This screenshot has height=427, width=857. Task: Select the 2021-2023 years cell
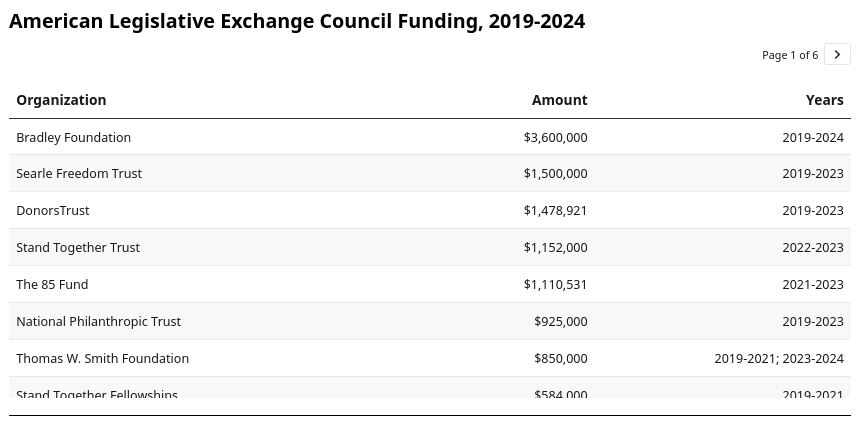(x=813, y=284)
